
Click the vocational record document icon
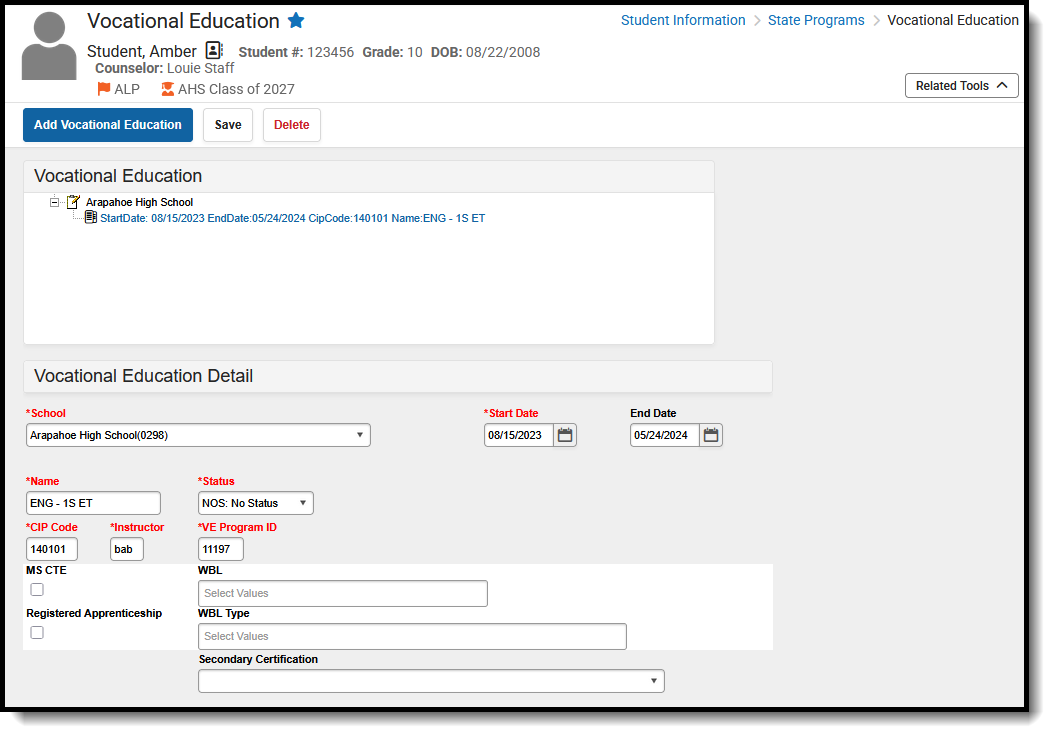point(91,217)
